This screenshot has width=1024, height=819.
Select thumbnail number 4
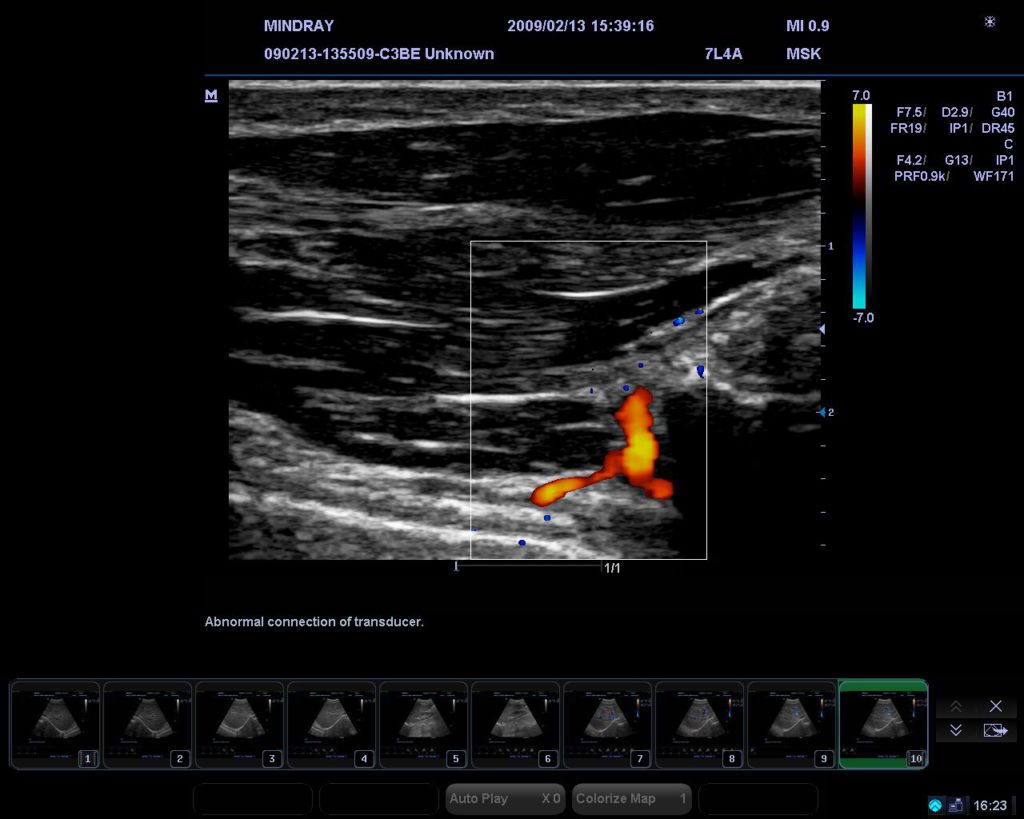click(x=331, y=725)
